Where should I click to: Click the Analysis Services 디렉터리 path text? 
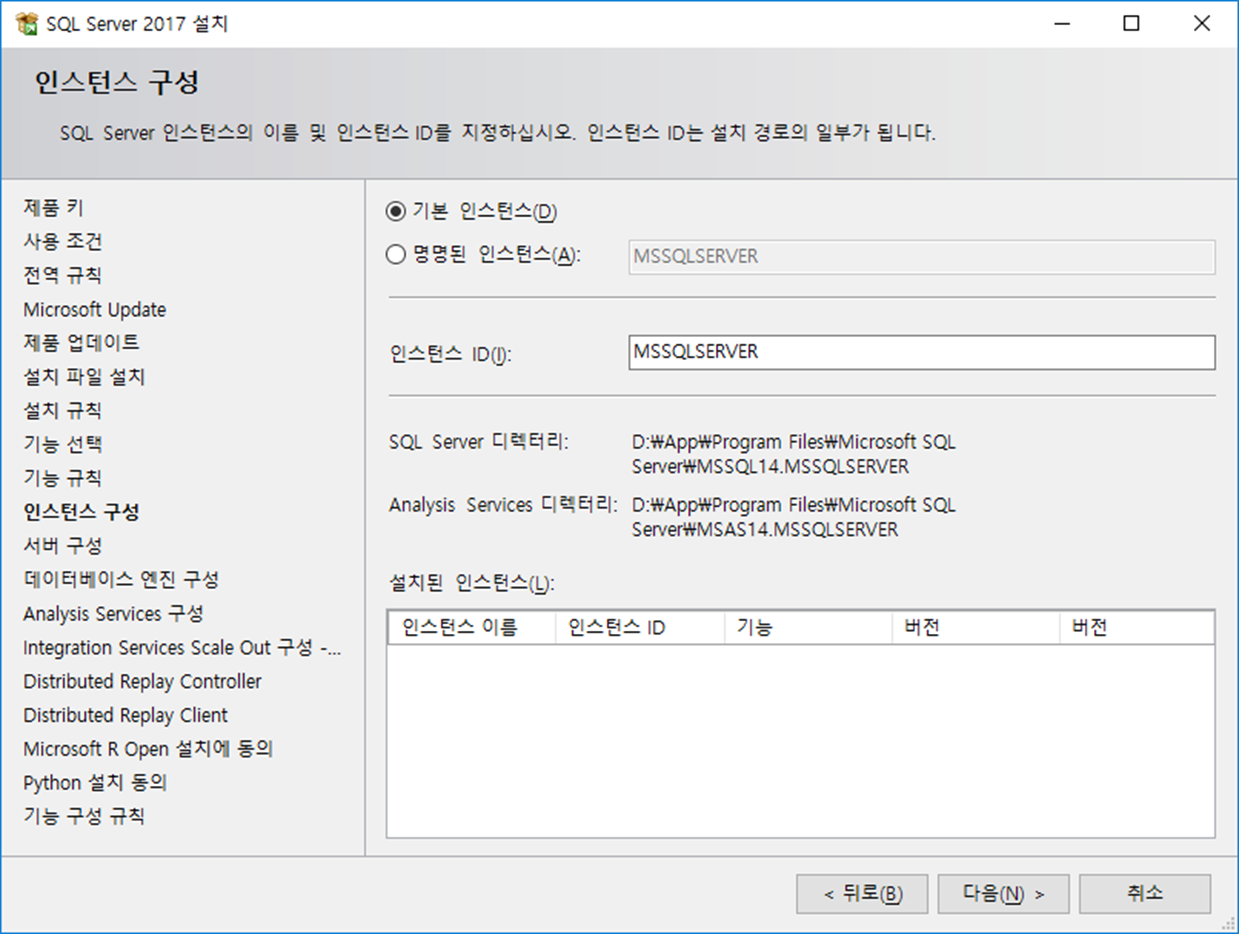click(794, 517)
